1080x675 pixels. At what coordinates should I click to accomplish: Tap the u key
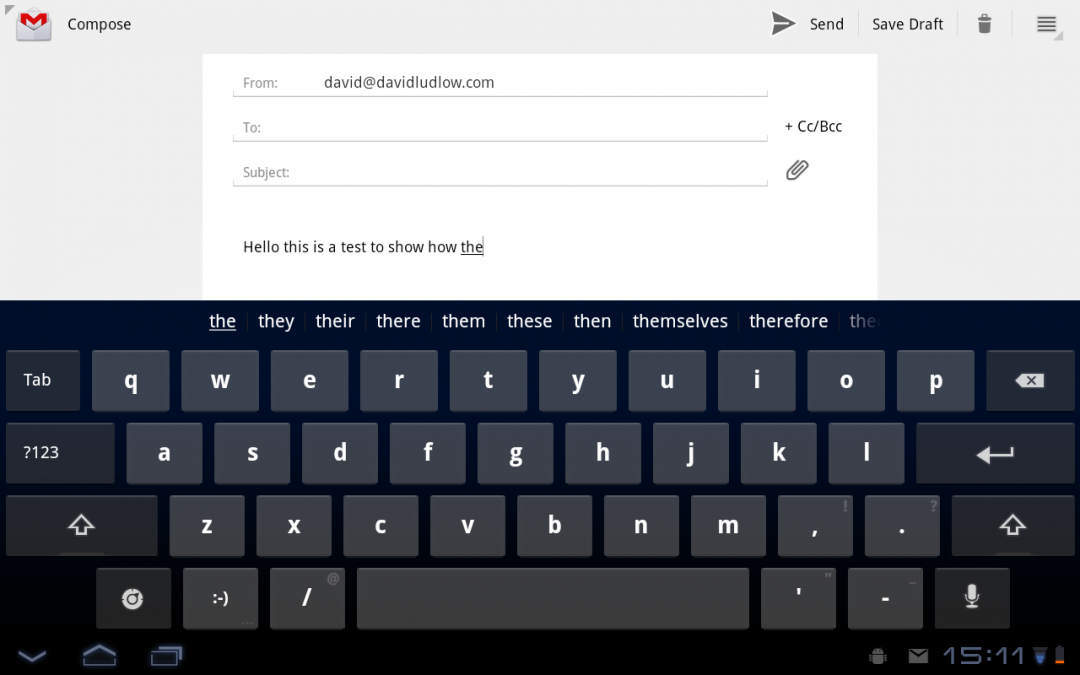click(x=667, y=380)
